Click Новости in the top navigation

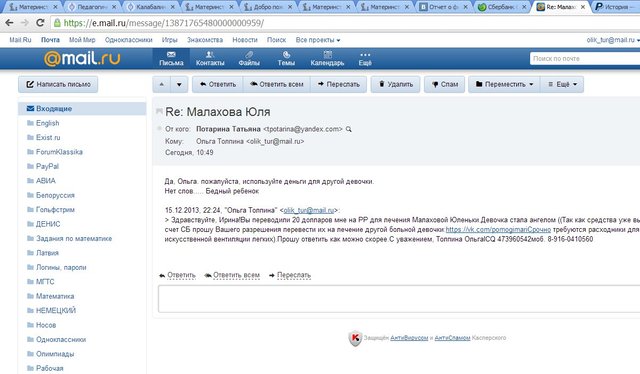pyautogui.click(x=245, y=40)
